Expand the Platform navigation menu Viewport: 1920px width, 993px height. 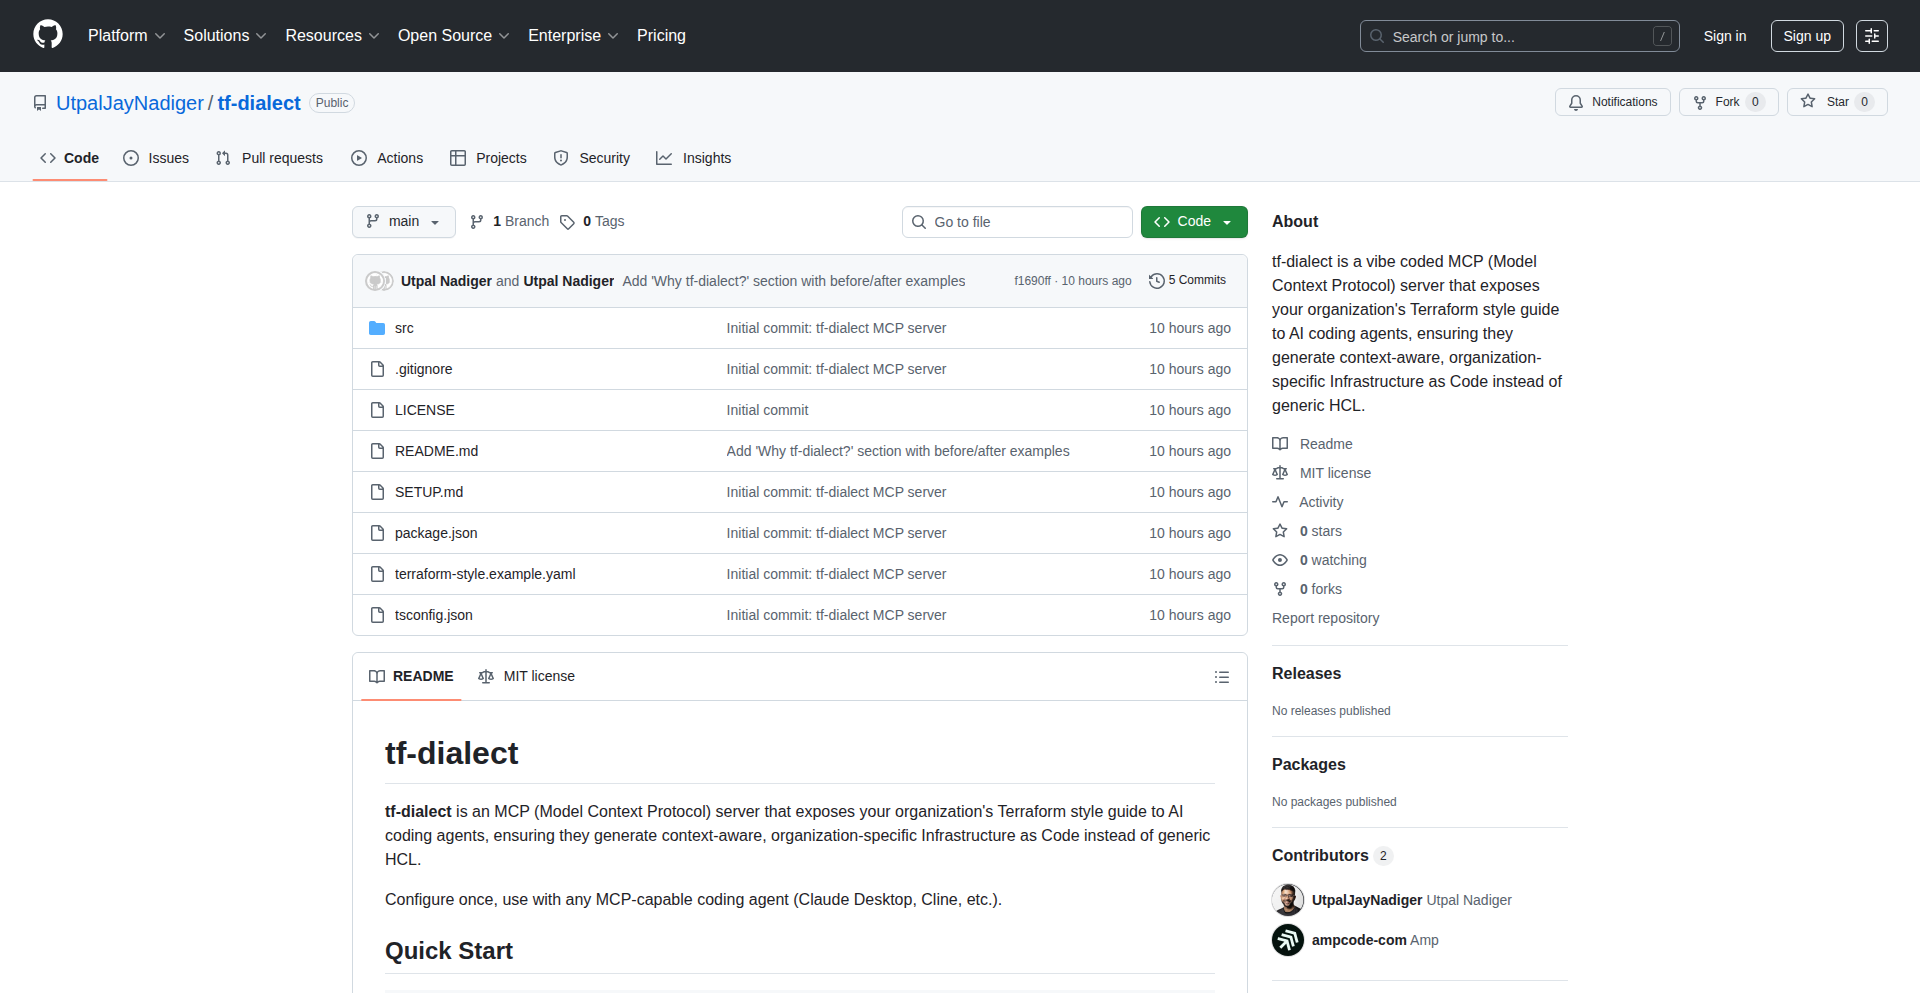click(126, 36)
